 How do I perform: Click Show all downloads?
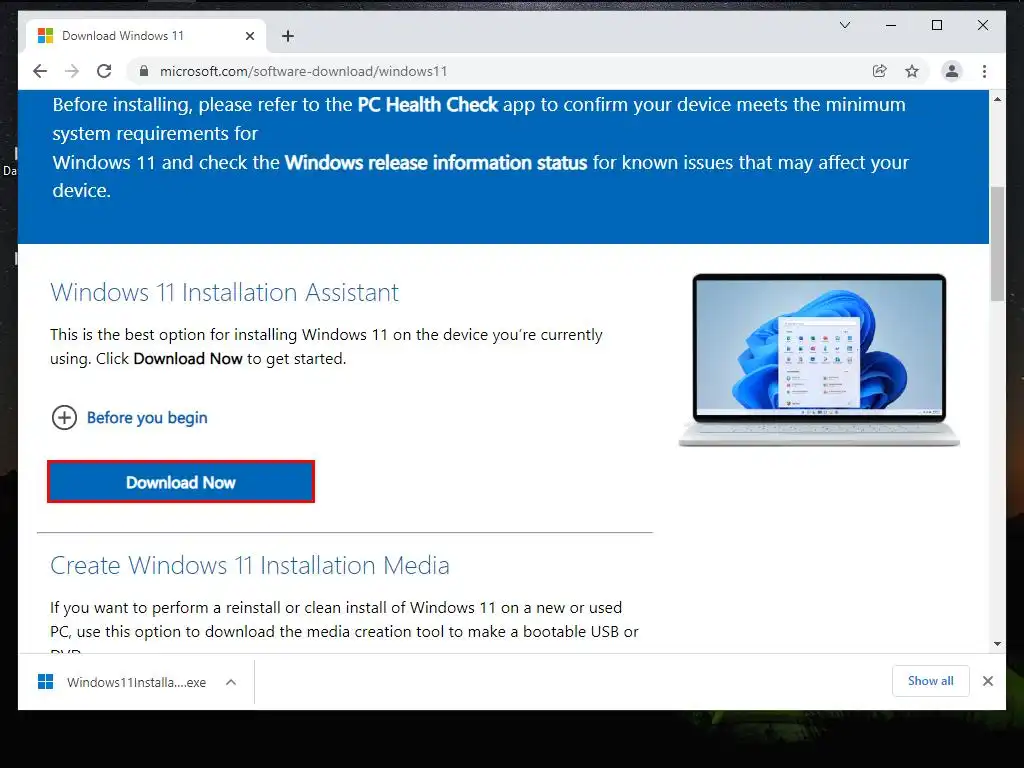pos(931,681)
